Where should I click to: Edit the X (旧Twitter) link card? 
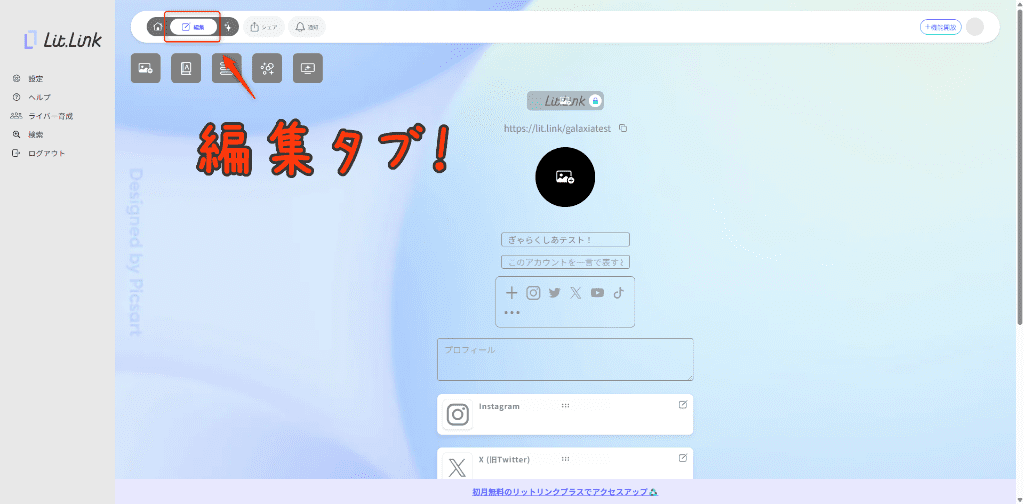click(x=683, y=458)
